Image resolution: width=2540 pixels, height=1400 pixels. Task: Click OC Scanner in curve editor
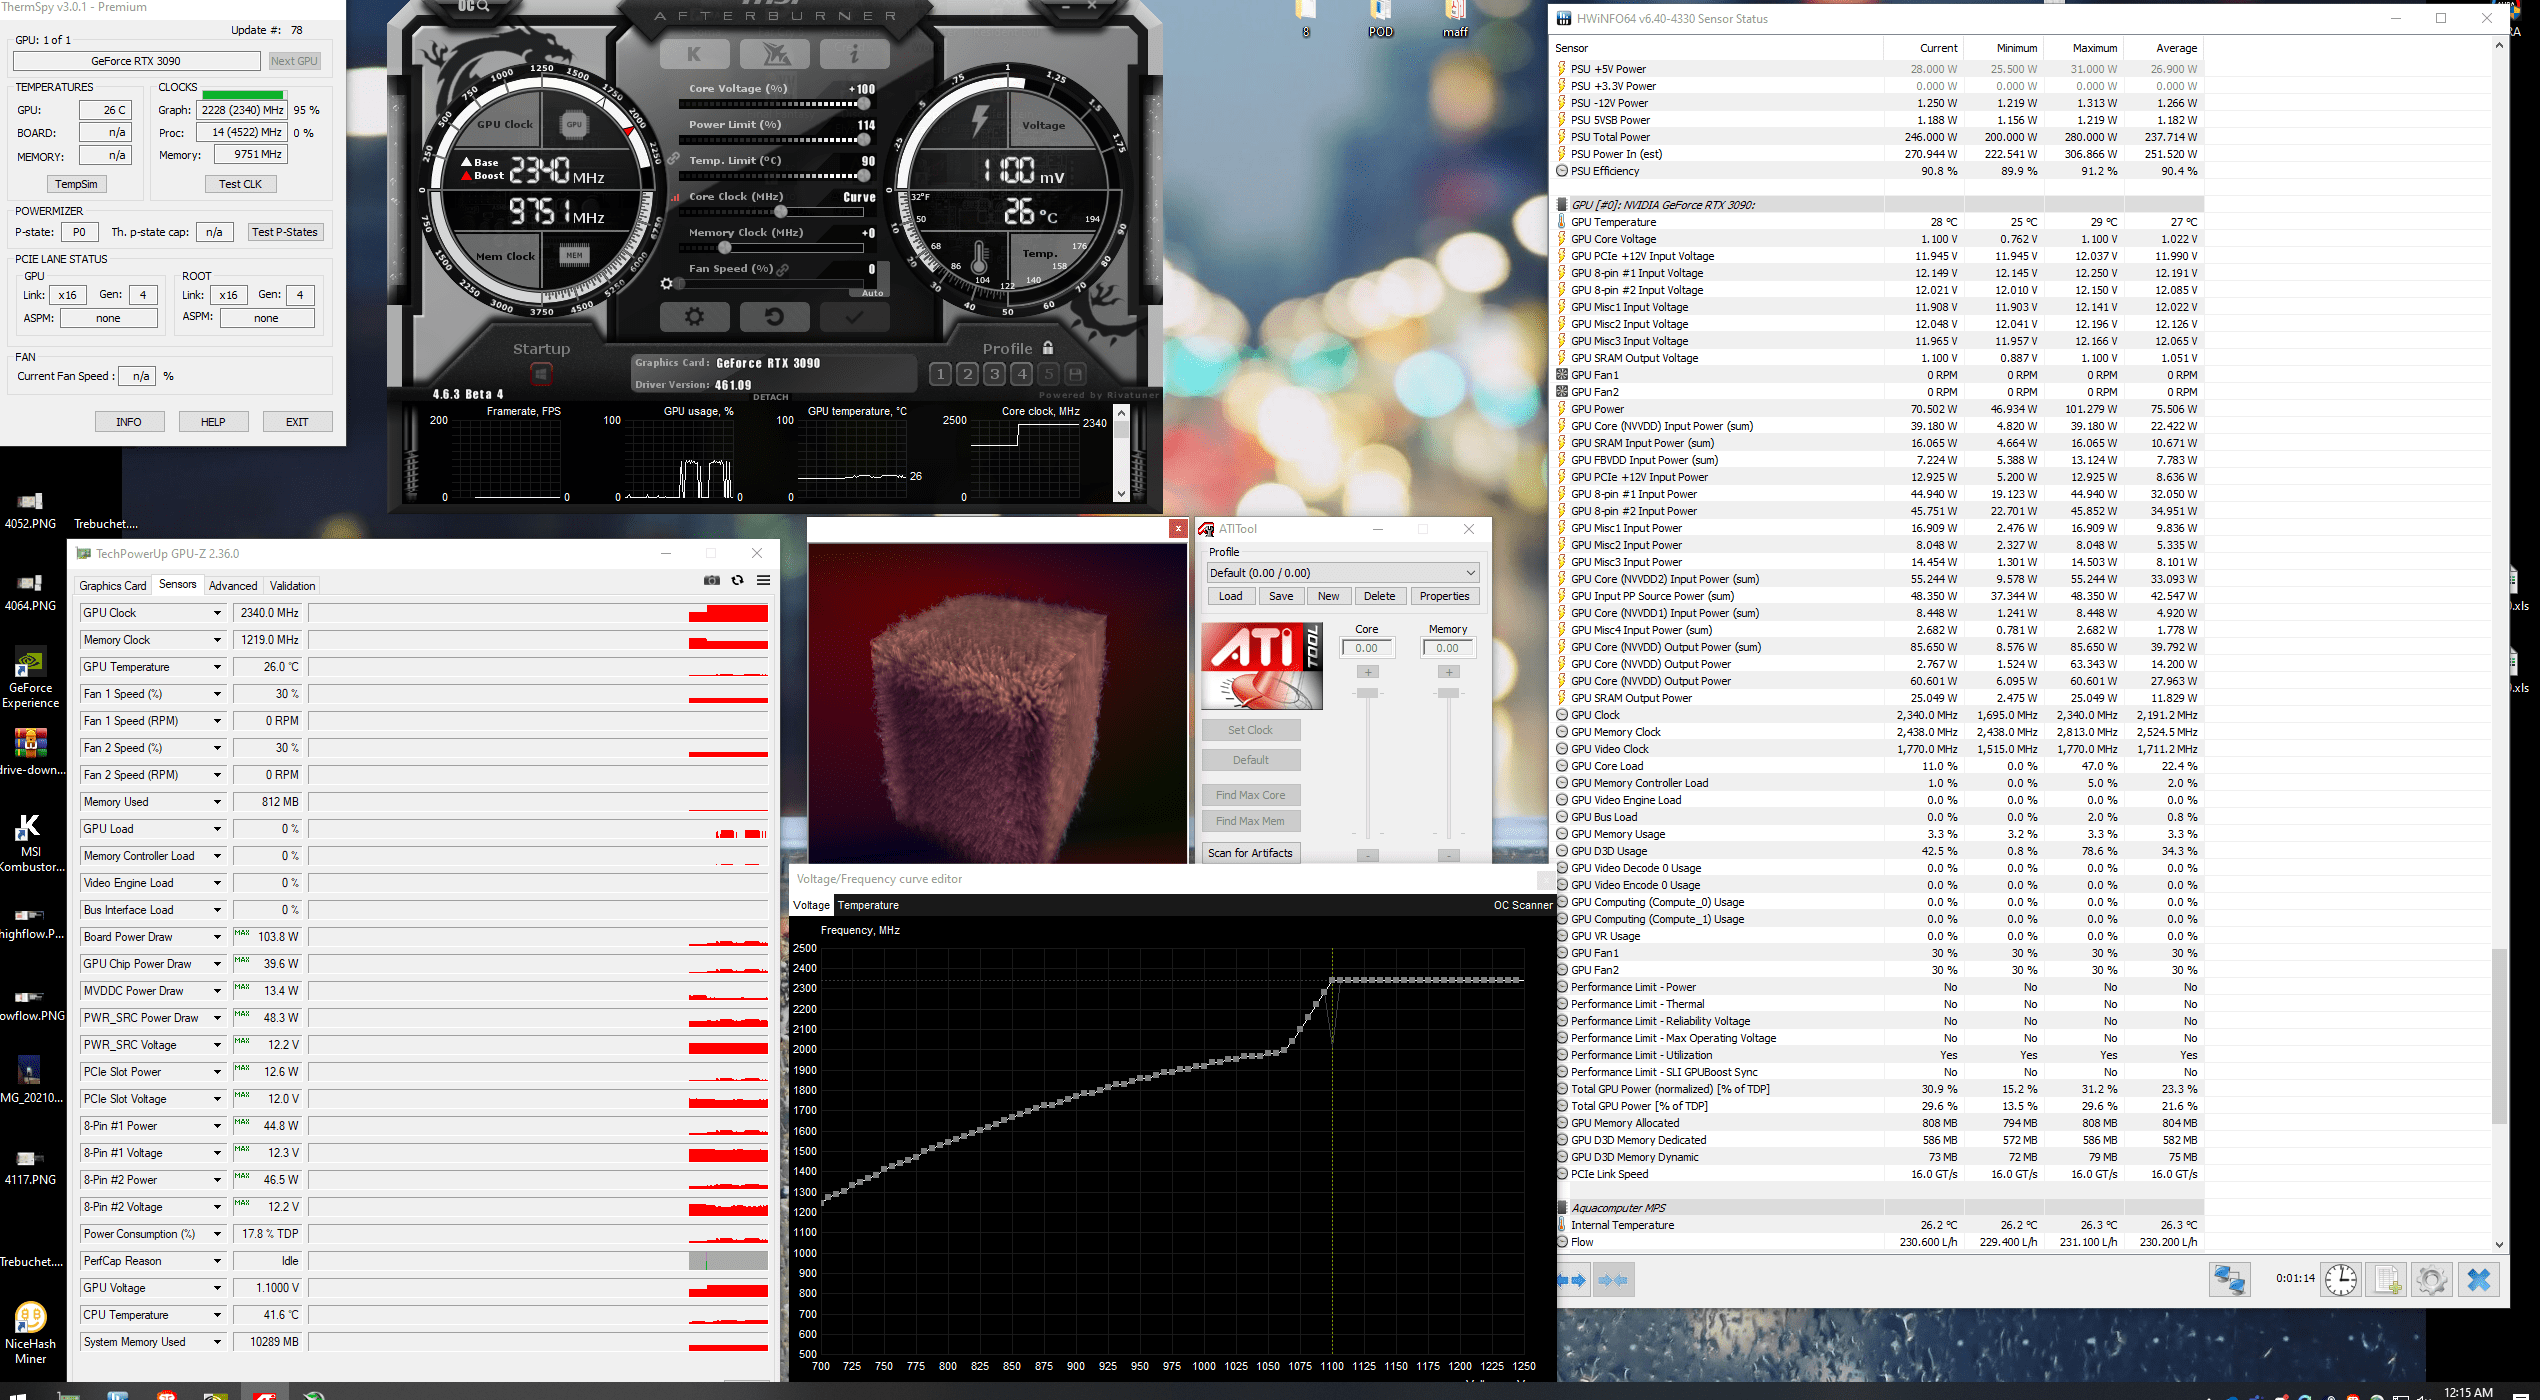(1523, 905)
